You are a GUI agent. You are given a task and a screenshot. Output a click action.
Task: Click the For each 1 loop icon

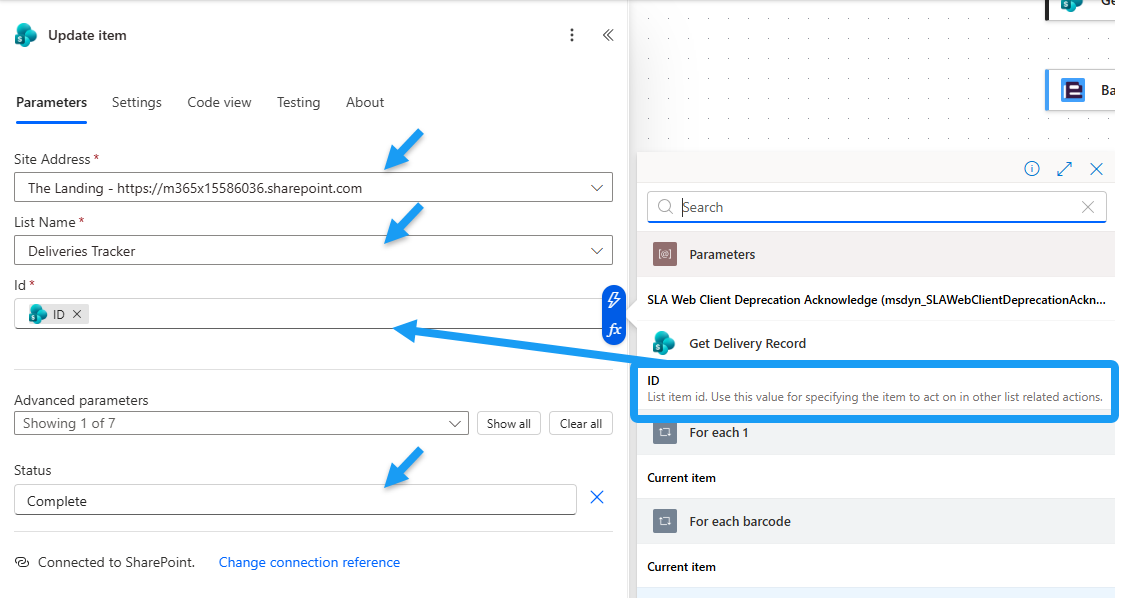(x=665, y=432)
